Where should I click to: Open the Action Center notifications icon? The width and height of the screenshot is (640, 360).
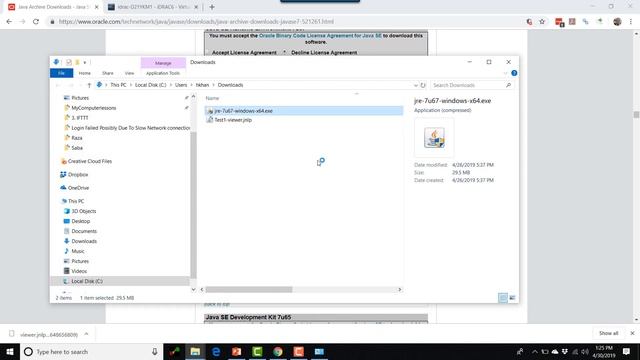pos(627,351)
